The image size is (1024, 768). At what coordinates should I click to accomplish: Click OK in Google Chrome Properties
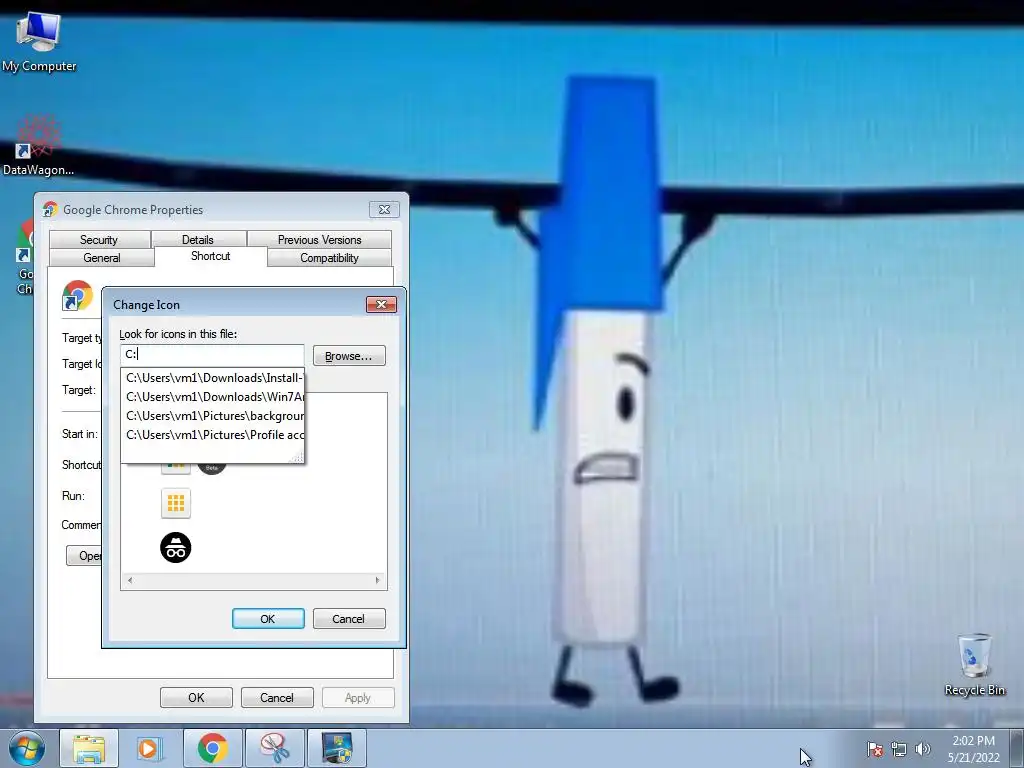coord(196,697)
